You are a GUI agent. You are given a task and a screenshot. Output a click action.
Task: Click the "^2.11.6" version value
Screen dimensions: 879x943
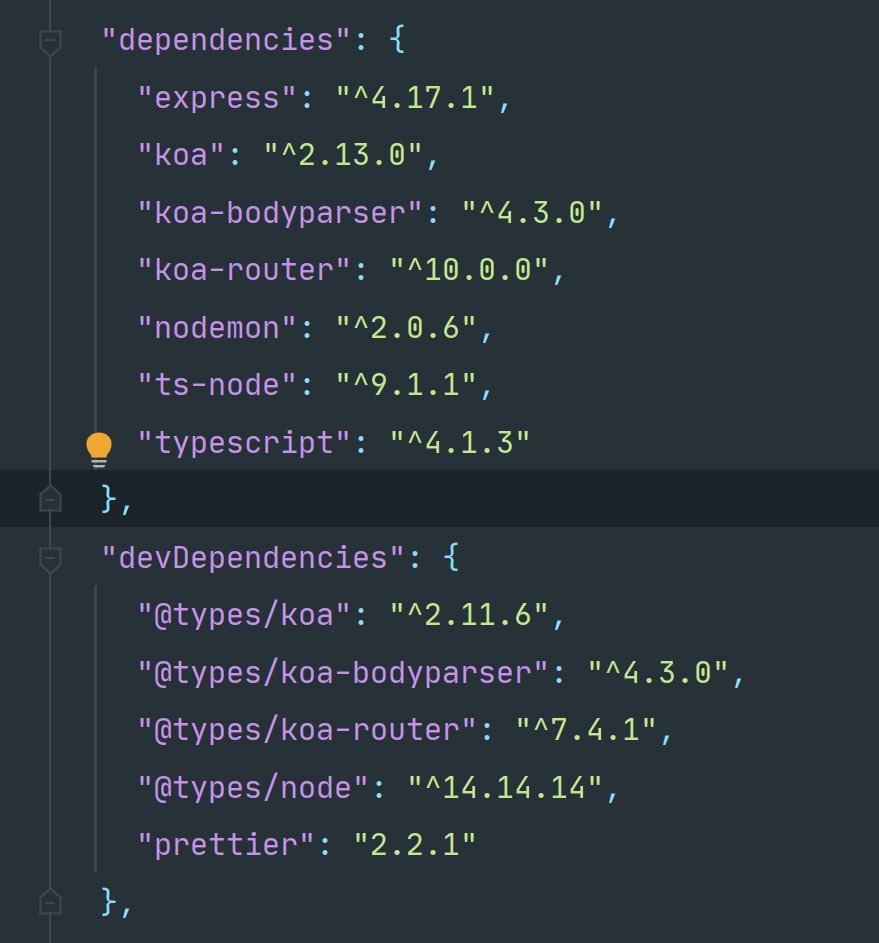(x=470, y=615)
